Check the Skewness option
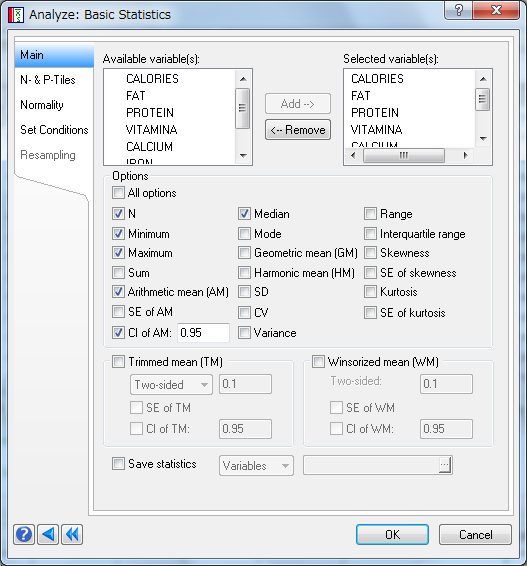The height and width of the screenshot is (566, 527). pyautogui.click(x=370, y=253)
